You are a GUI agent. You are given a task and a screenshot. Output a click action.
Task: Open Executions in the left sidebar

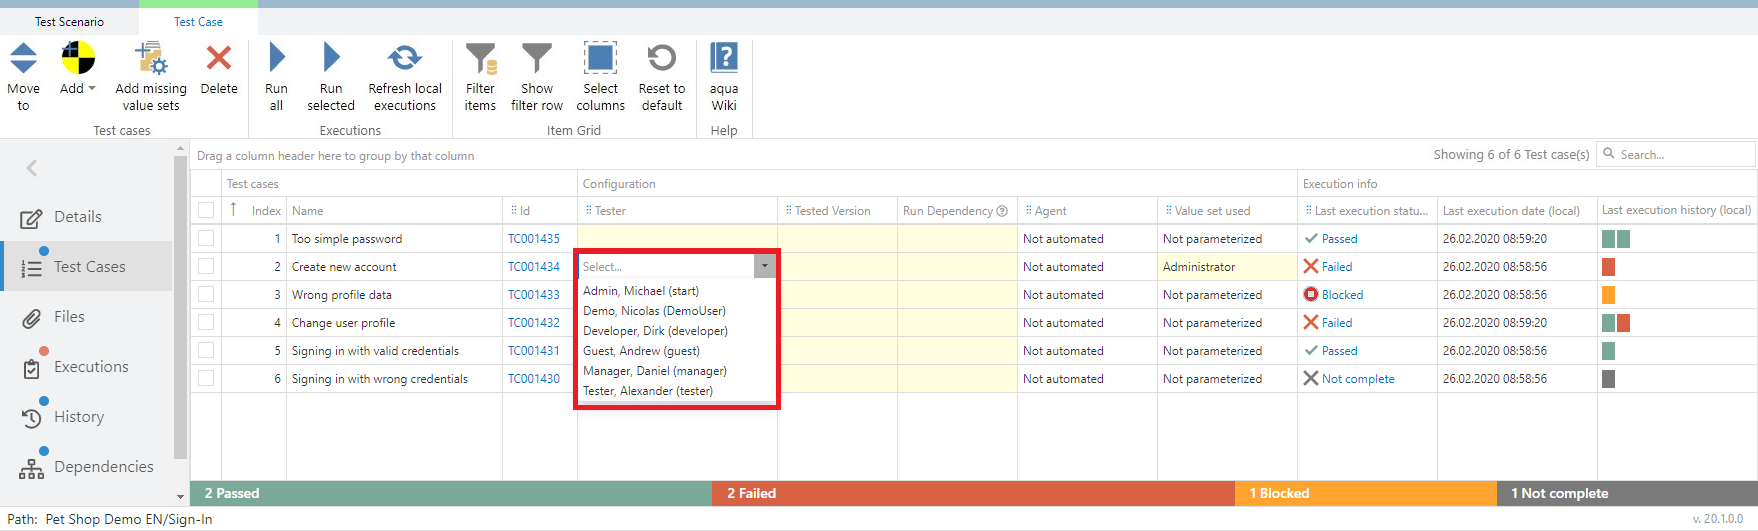click(x=91, y=367)
